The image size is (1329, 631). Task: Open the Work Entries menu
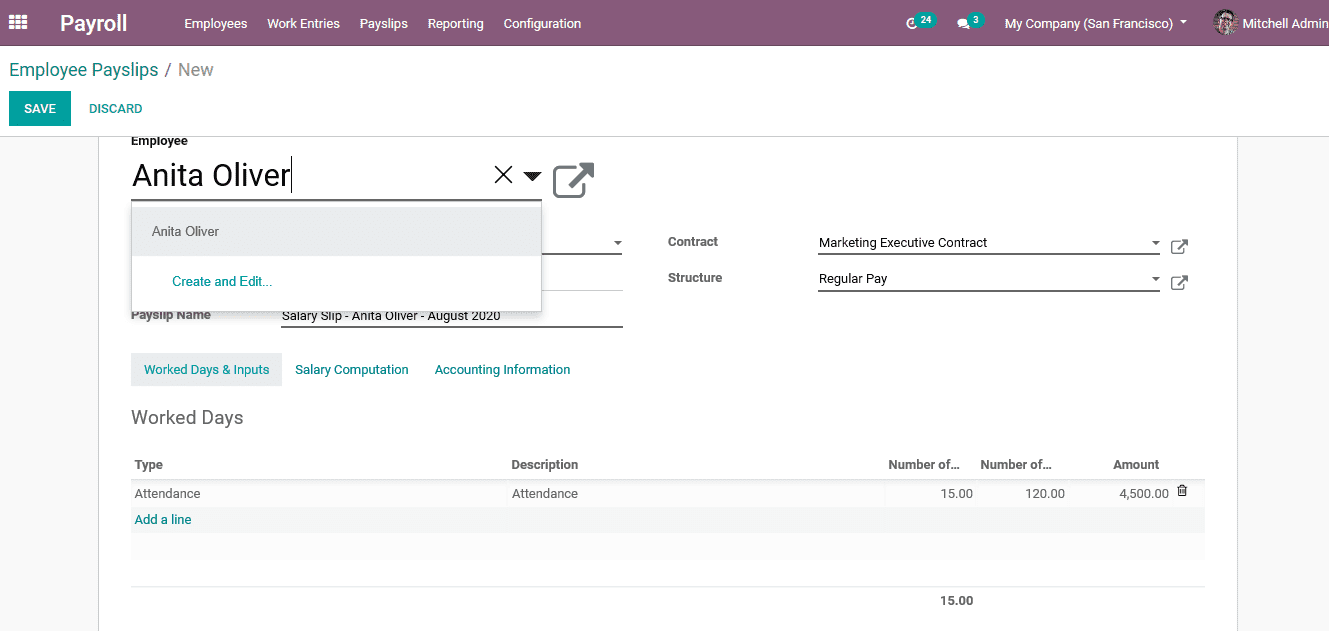(x=303, y=23)
